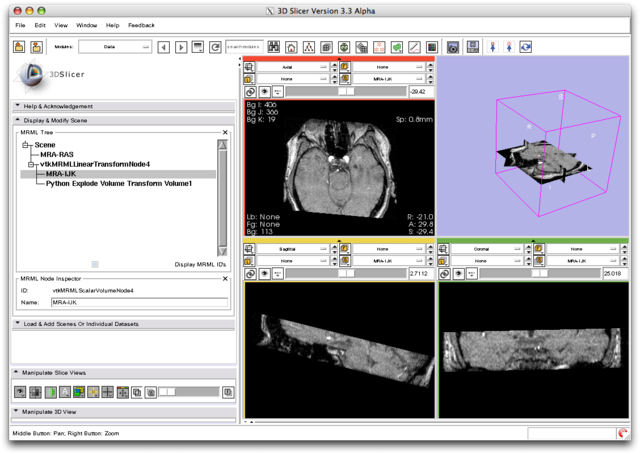Viewport: 640px width, 454px height.
Task: Open the Modules dropdown showing Data
Action: click(x=115, y=47)
